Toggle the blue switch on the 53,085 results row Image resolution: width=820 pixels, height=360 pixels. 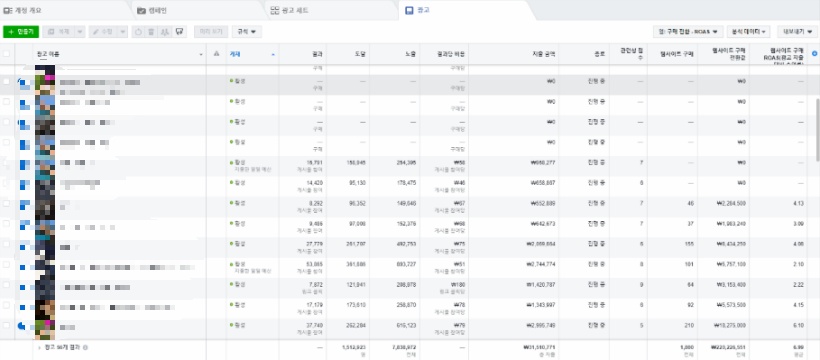pos(25,267)
